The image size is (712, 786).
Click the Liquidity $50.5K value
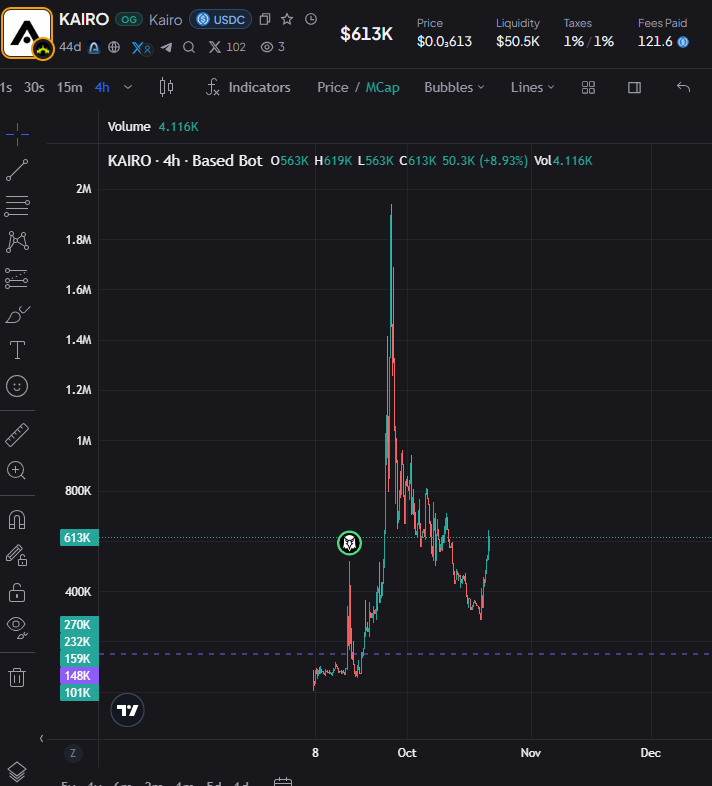[518, 42]
